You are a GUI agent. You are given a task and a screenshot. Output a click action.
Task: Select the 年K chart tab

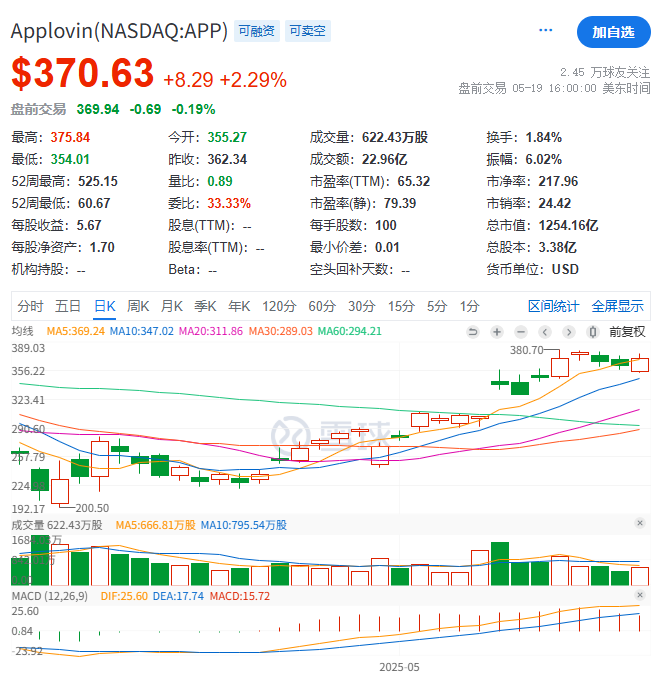click(x=239, y=306)
